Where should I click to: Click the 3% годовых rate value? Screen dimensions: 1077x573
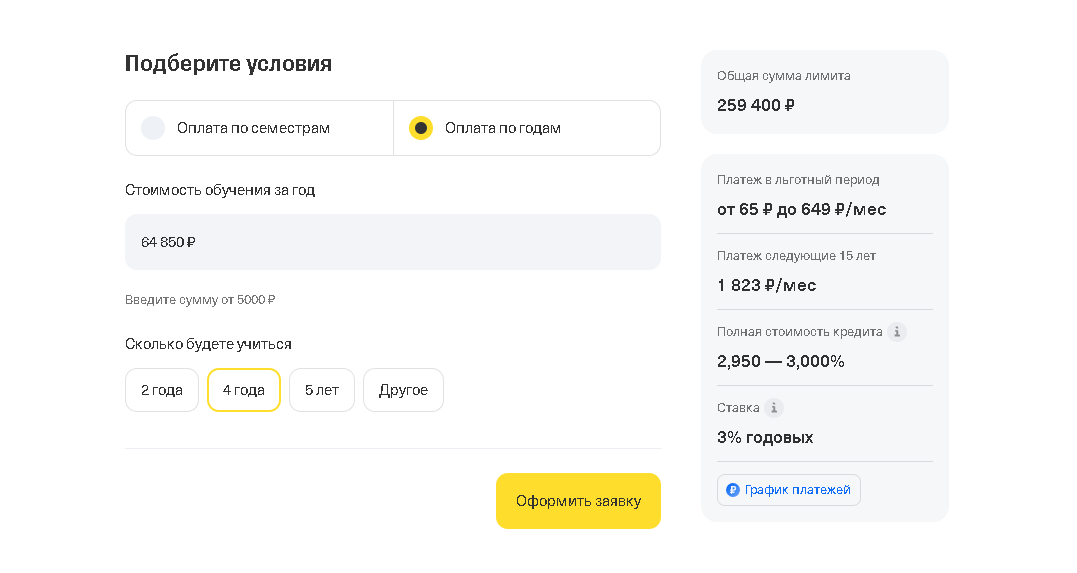pyautogui.click(x=765, y=437)
